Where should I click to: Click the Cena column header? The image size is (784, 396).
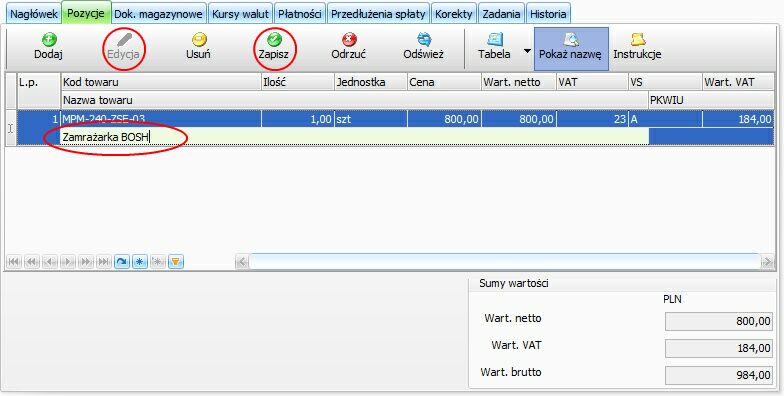click(444, 82)
